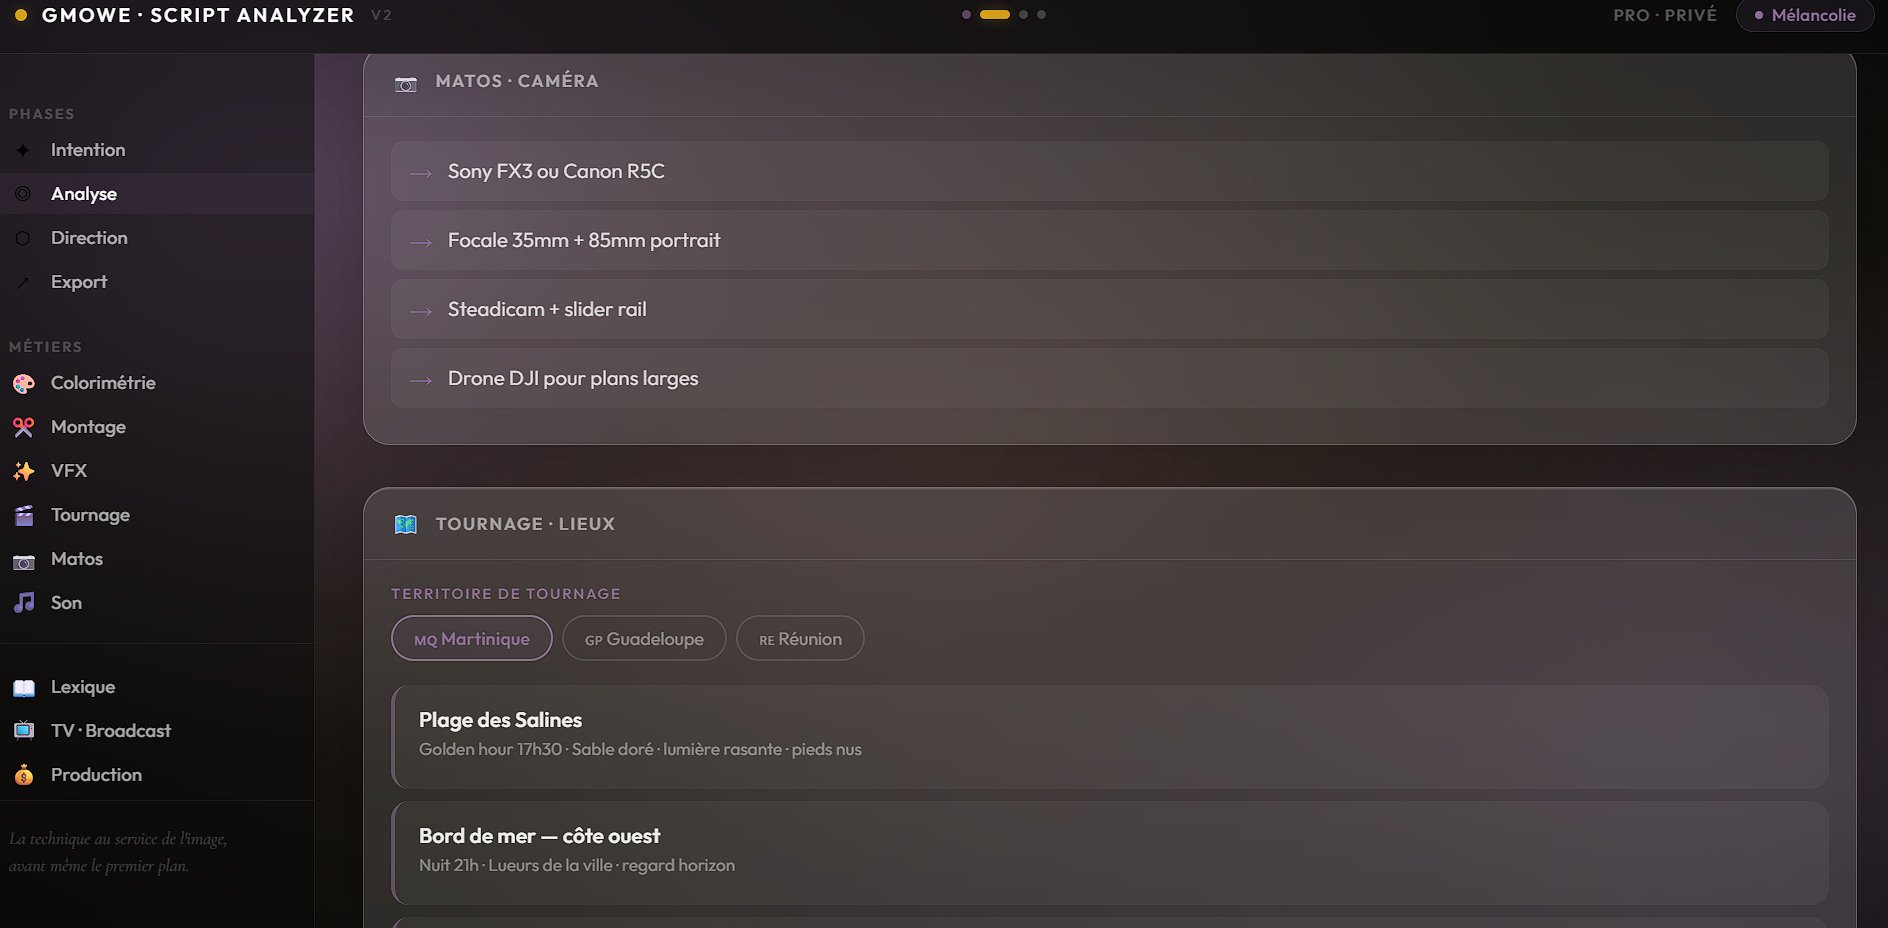The image size is (1888, 928).
Task: Select the Focale 35mm + 85mm portrait item
Action: [1110, 240]
